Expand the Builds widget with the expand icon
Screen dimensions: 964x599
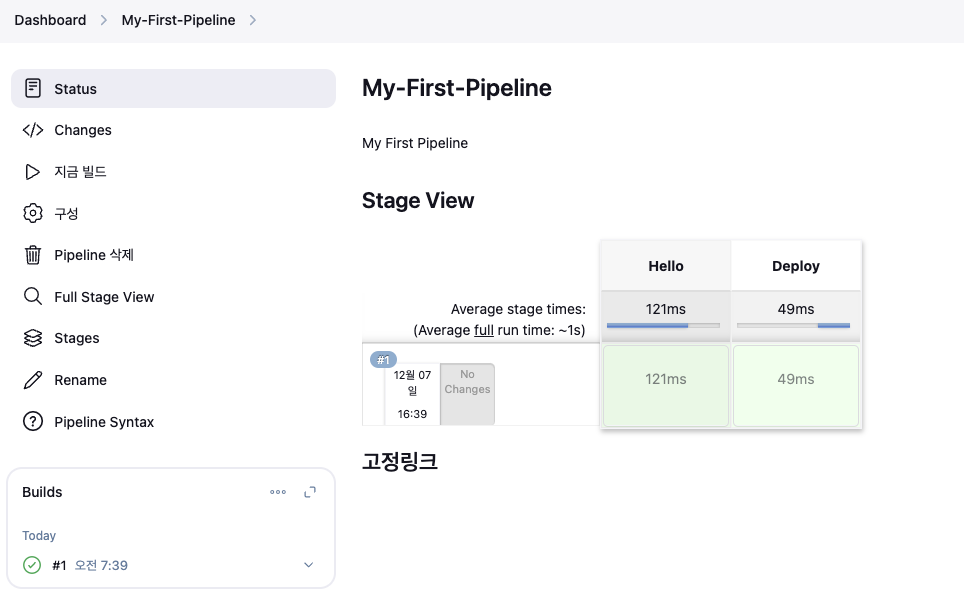(310, 492)
